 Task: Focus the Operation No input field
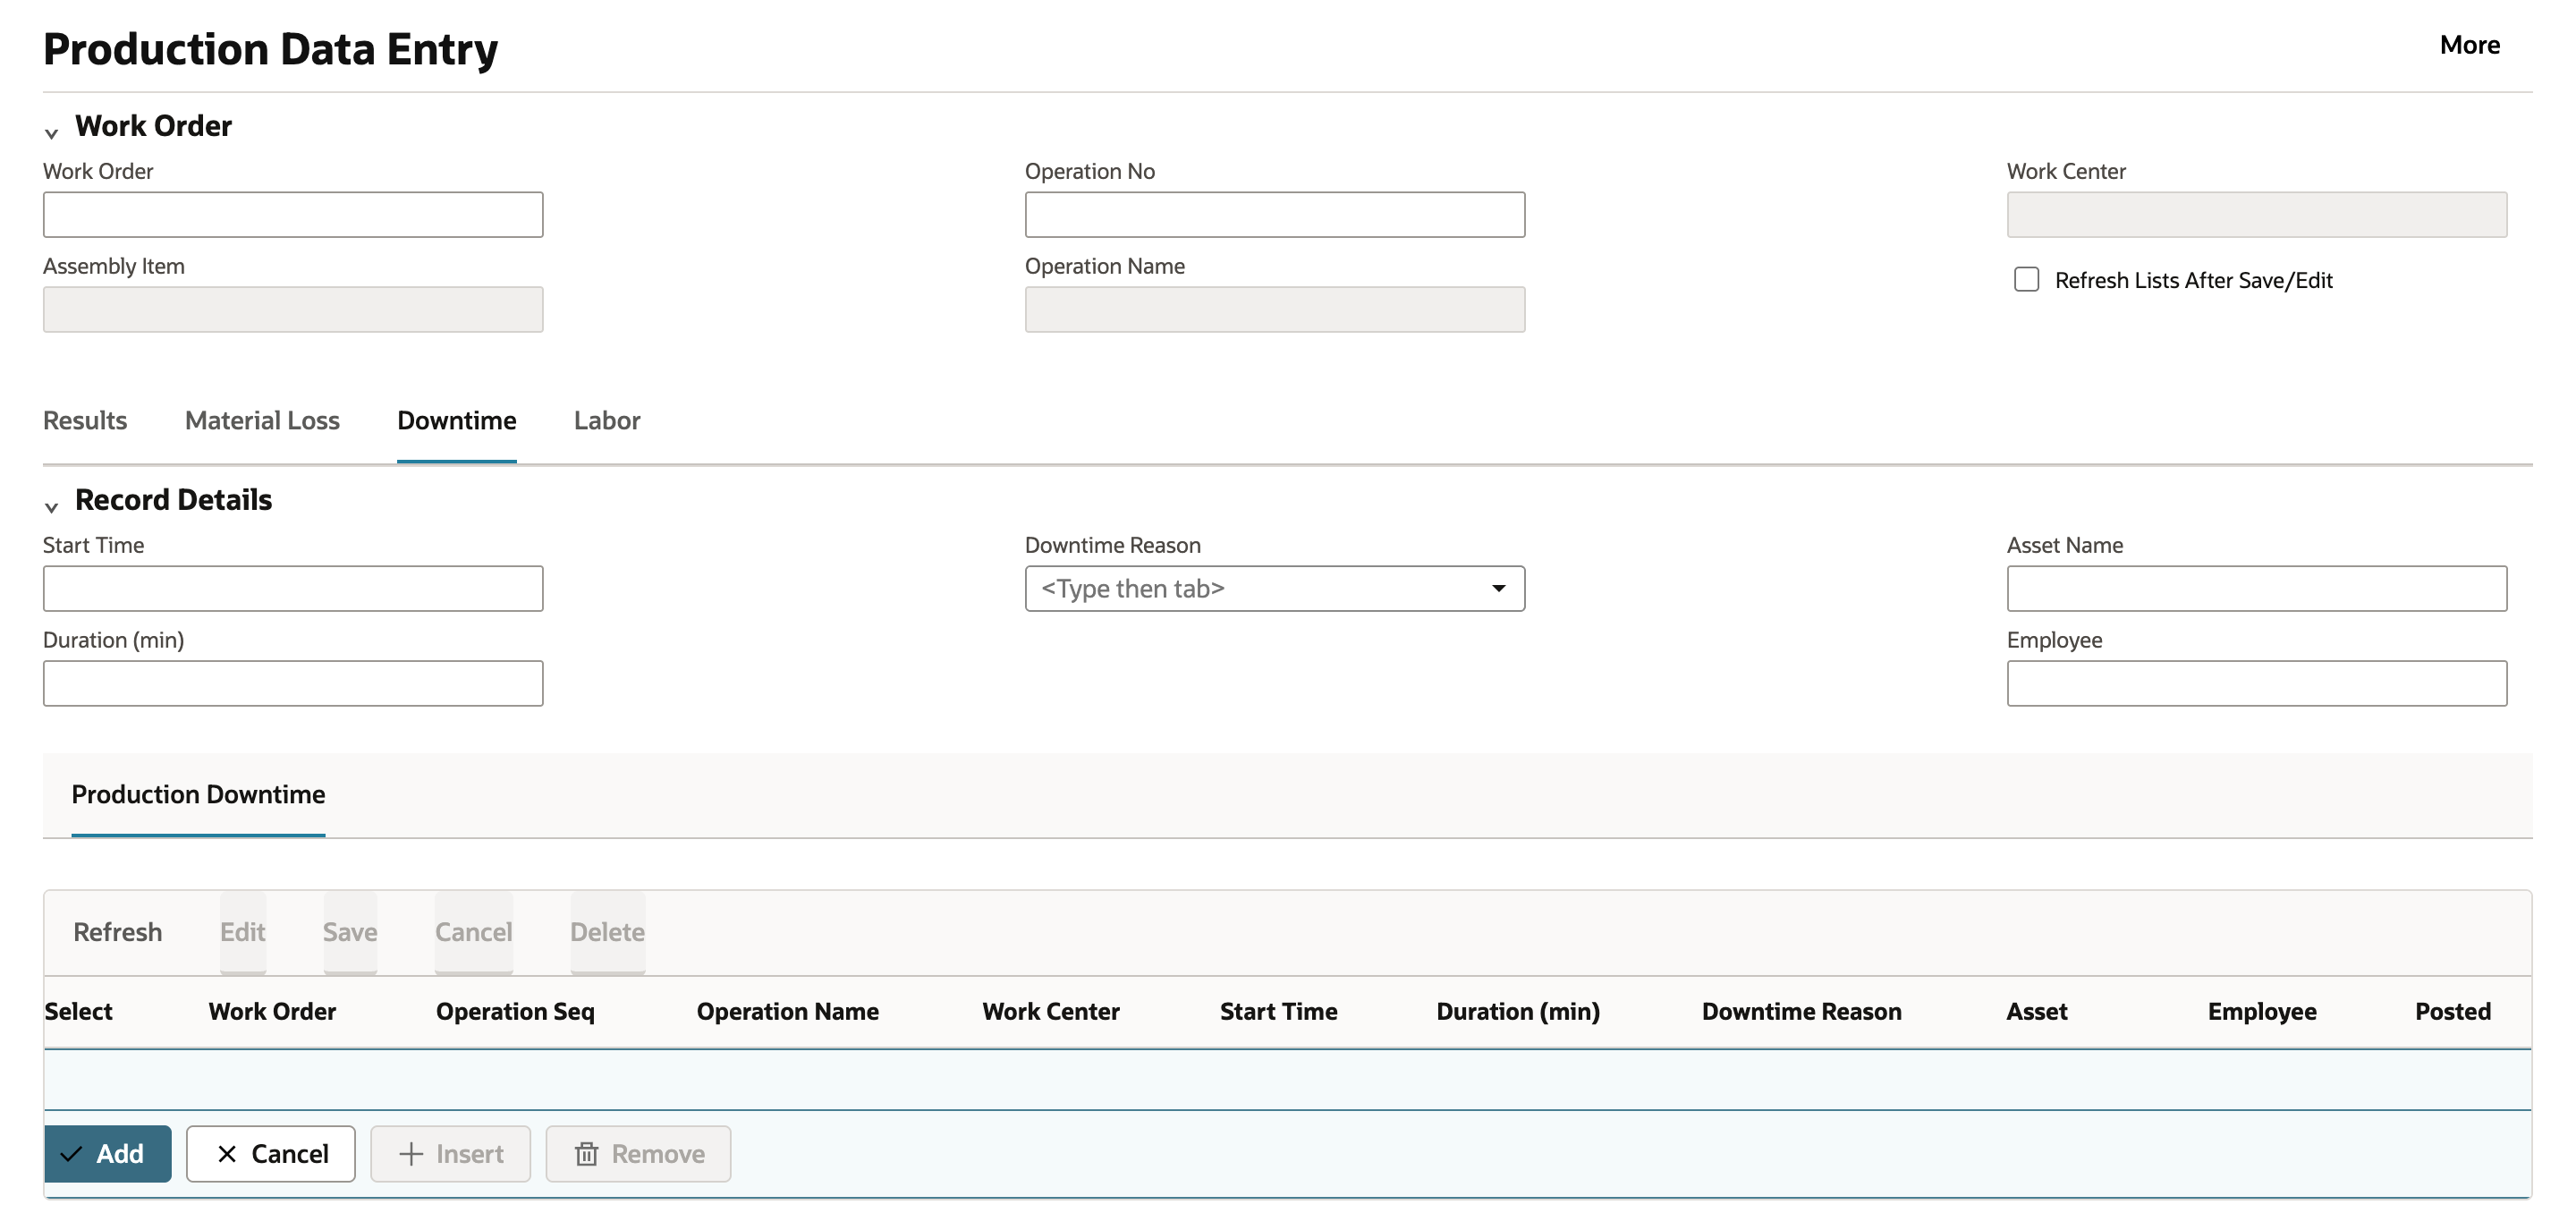pyautogui.click(x=1275, y=214)
